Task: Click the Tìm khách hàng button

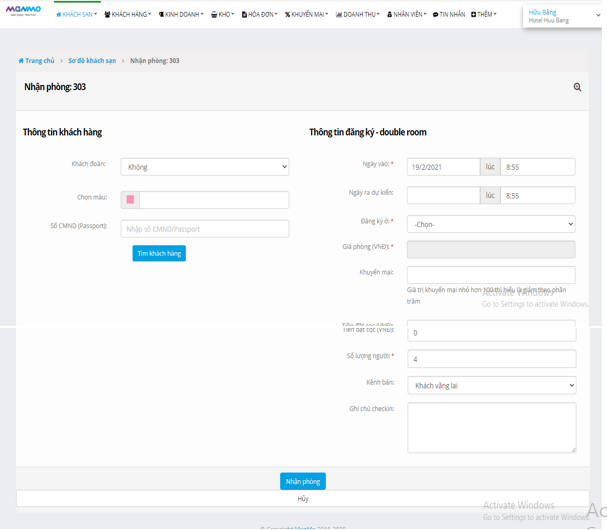Action: pos(159,254)
